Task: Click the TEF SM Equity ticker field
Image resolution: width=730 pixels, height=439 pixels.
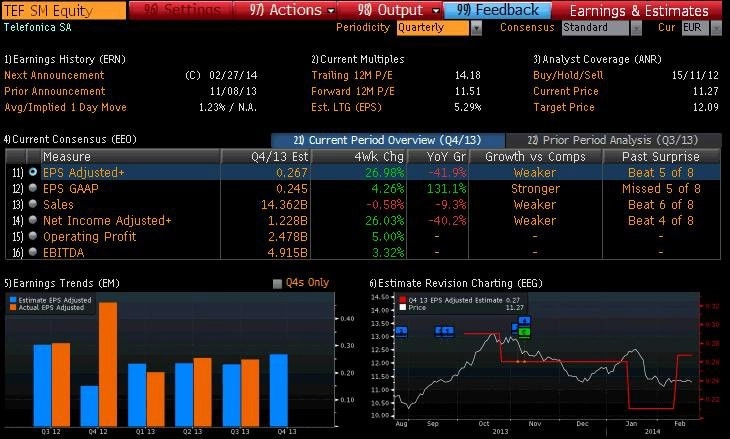Action: click(64, 11)
